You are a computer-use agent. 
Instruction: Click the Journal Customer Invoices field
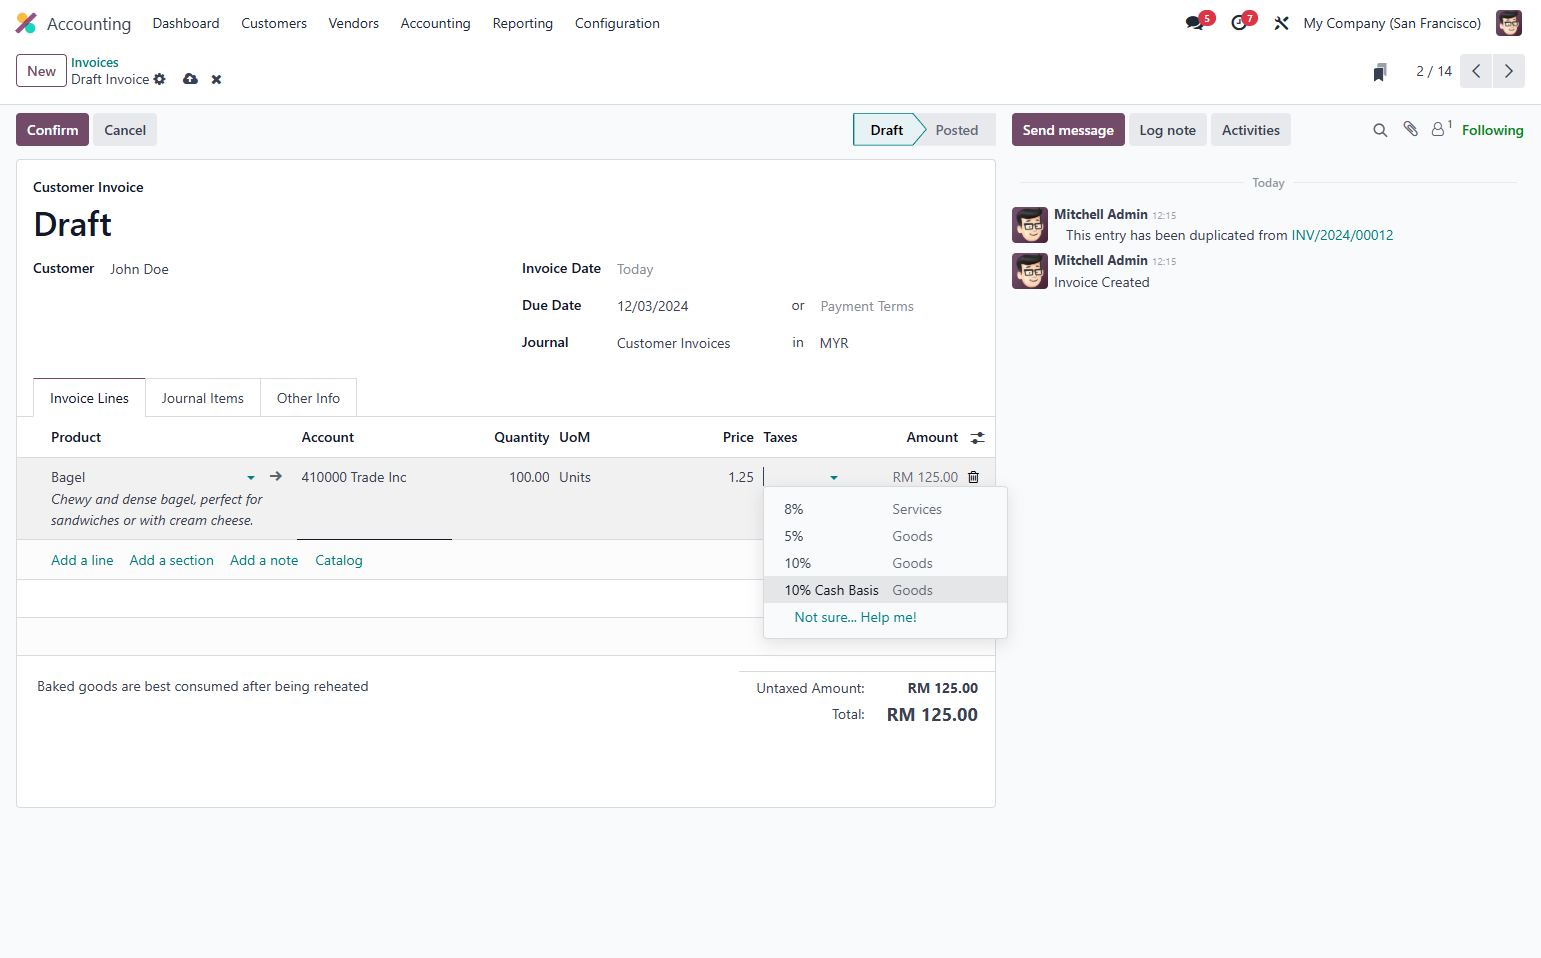click(673, 343)
